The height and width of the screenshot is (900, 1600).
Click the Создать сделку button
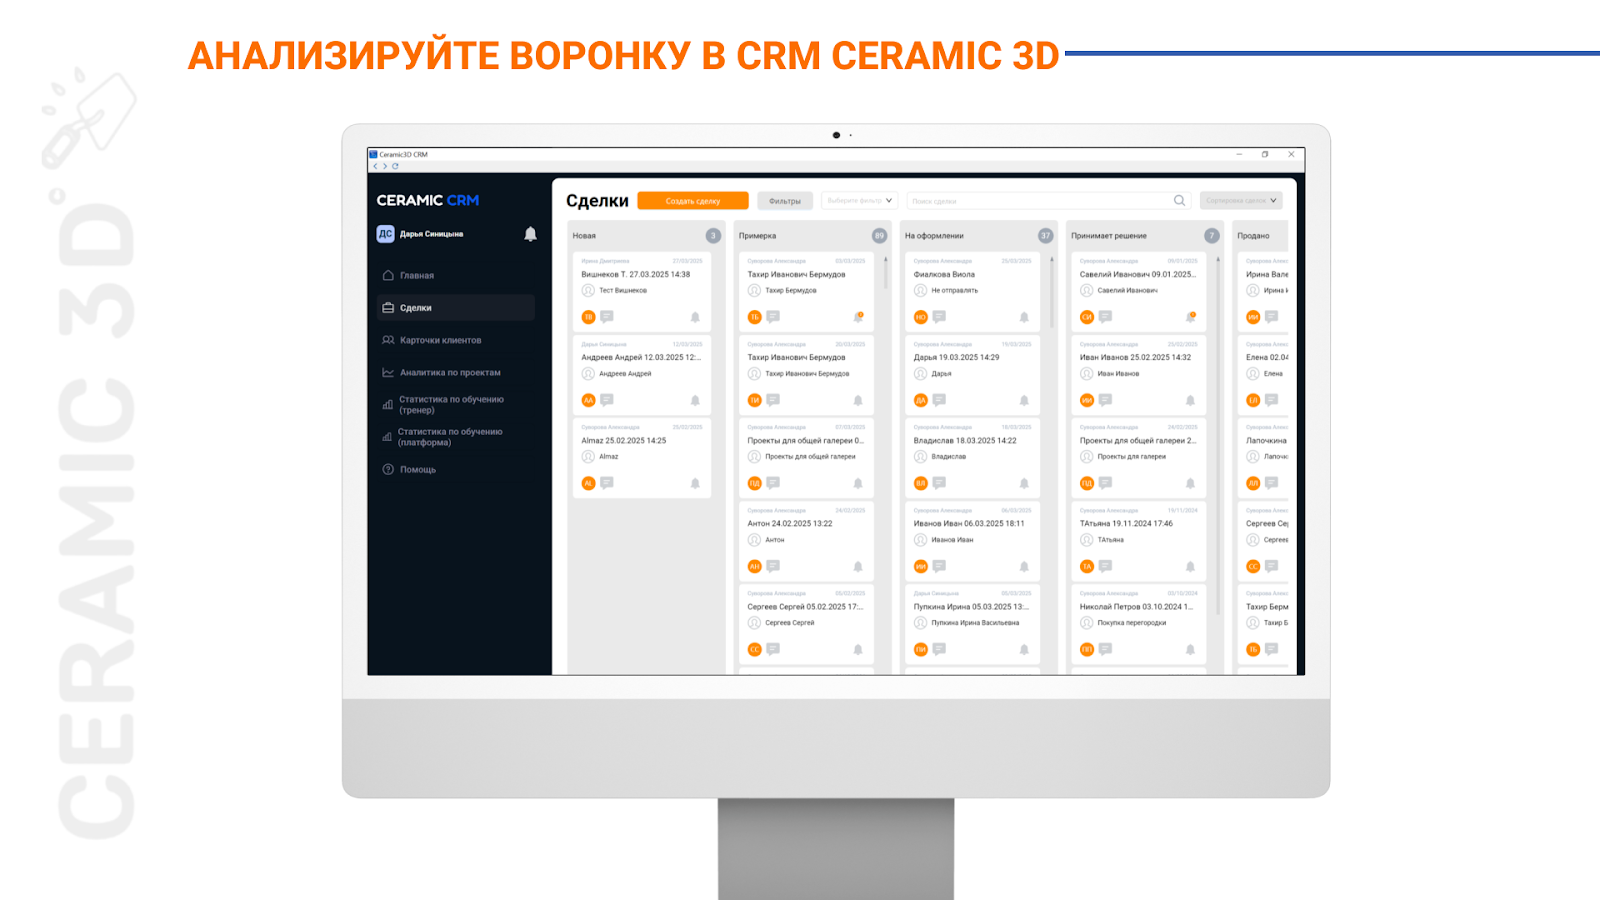click(693, 201)
